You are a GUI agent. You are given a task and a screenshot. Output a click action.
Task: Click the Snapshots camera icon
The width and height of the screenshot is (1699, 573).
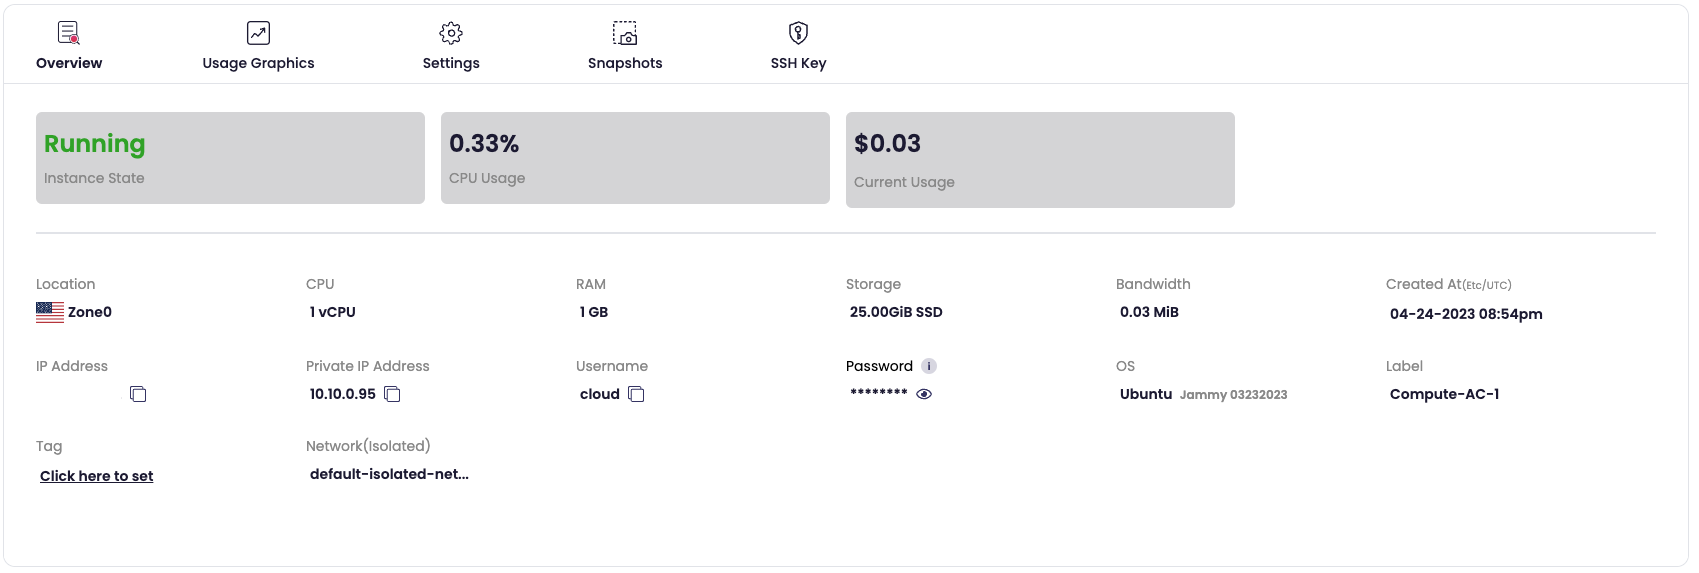click(625, 33)
